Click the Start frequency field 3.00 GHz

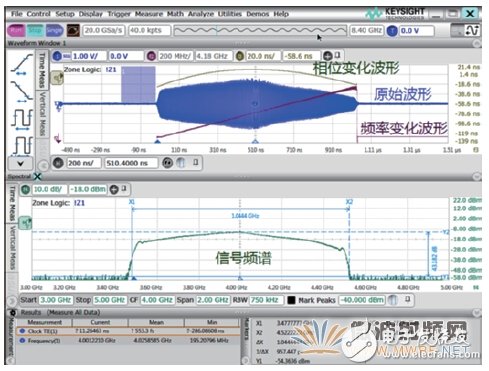tap(56, 300)
